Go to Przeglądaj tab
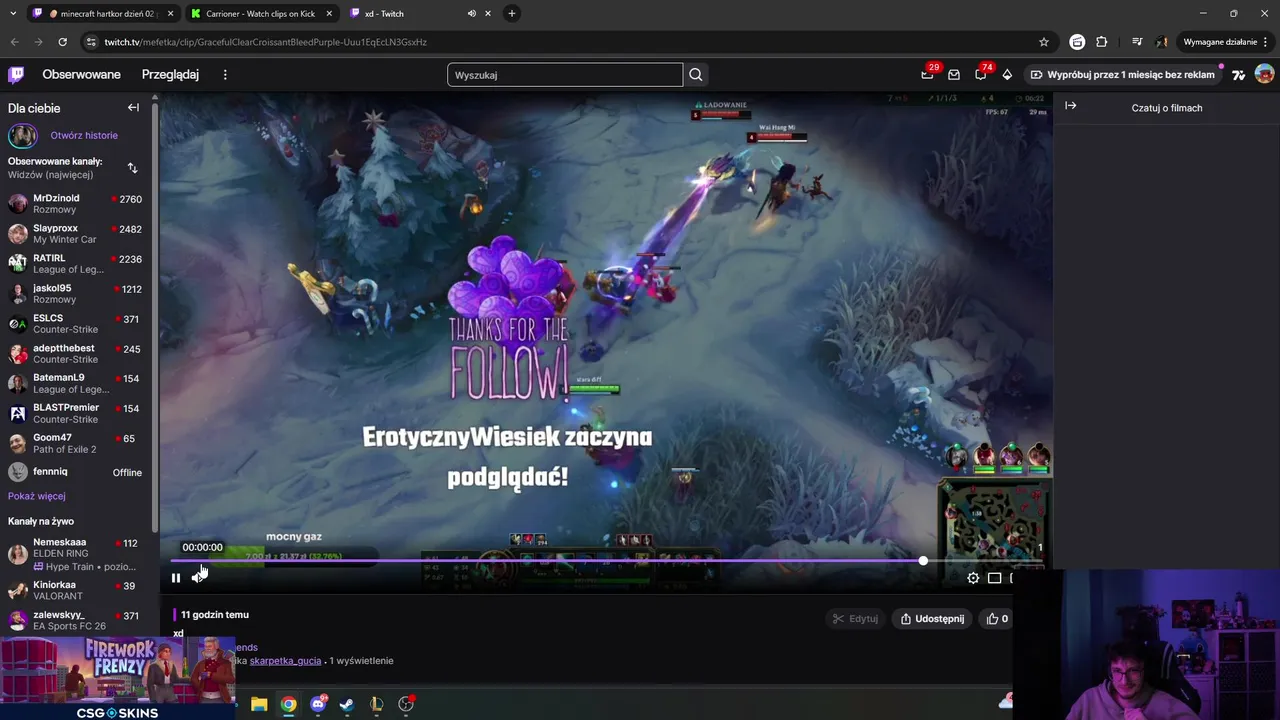Screen dimensions: 1280x720 [170, 75]
